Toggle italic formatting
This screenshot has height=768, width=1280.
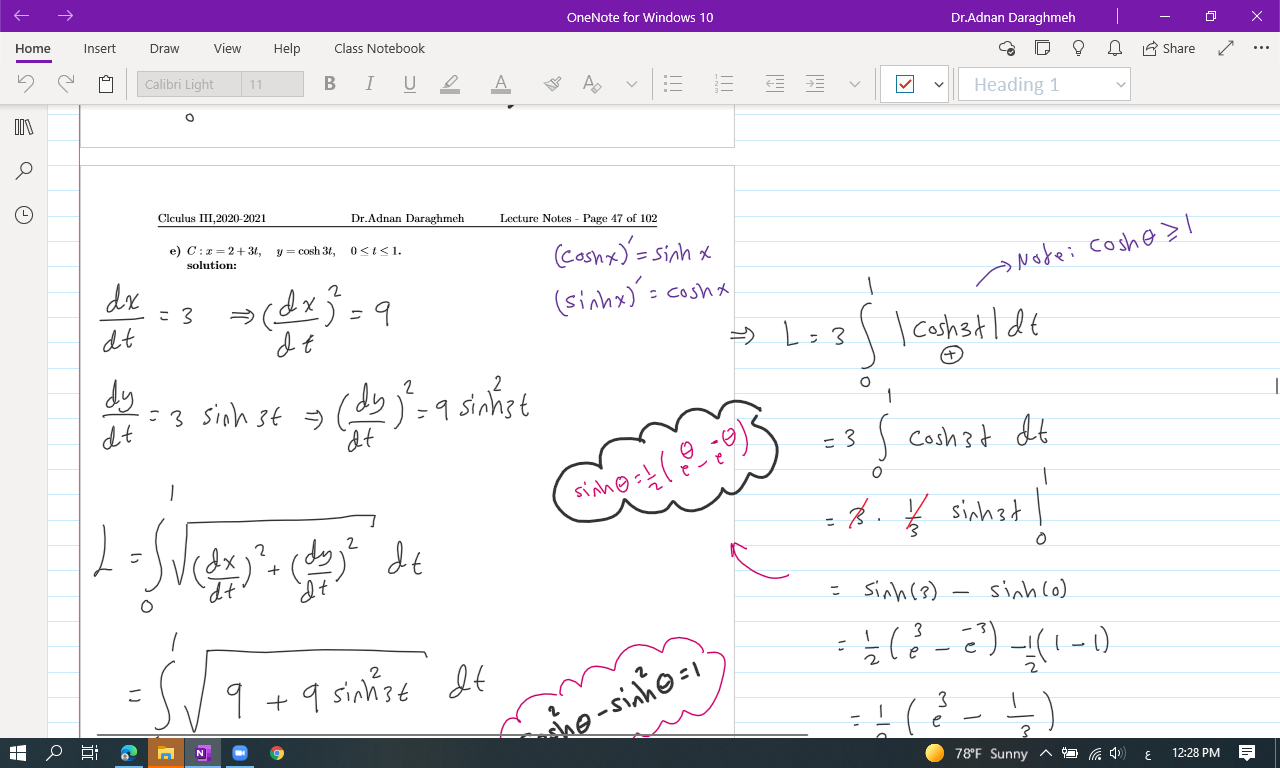coord(369,84)
